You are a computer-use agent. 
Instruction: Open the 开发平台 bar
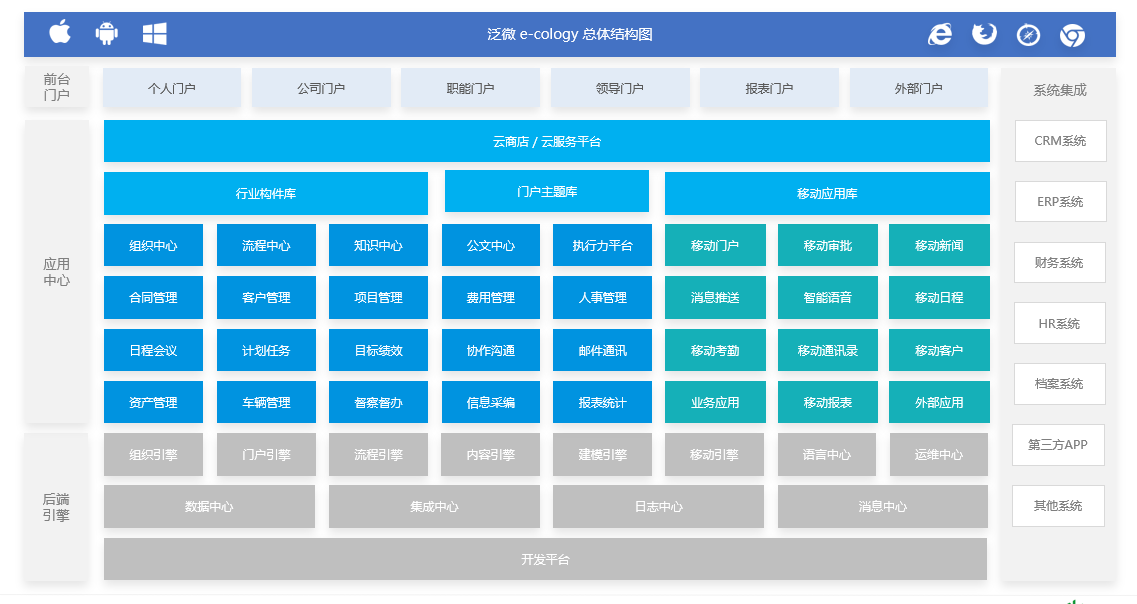pyautogui.click(x=545, y=559)
